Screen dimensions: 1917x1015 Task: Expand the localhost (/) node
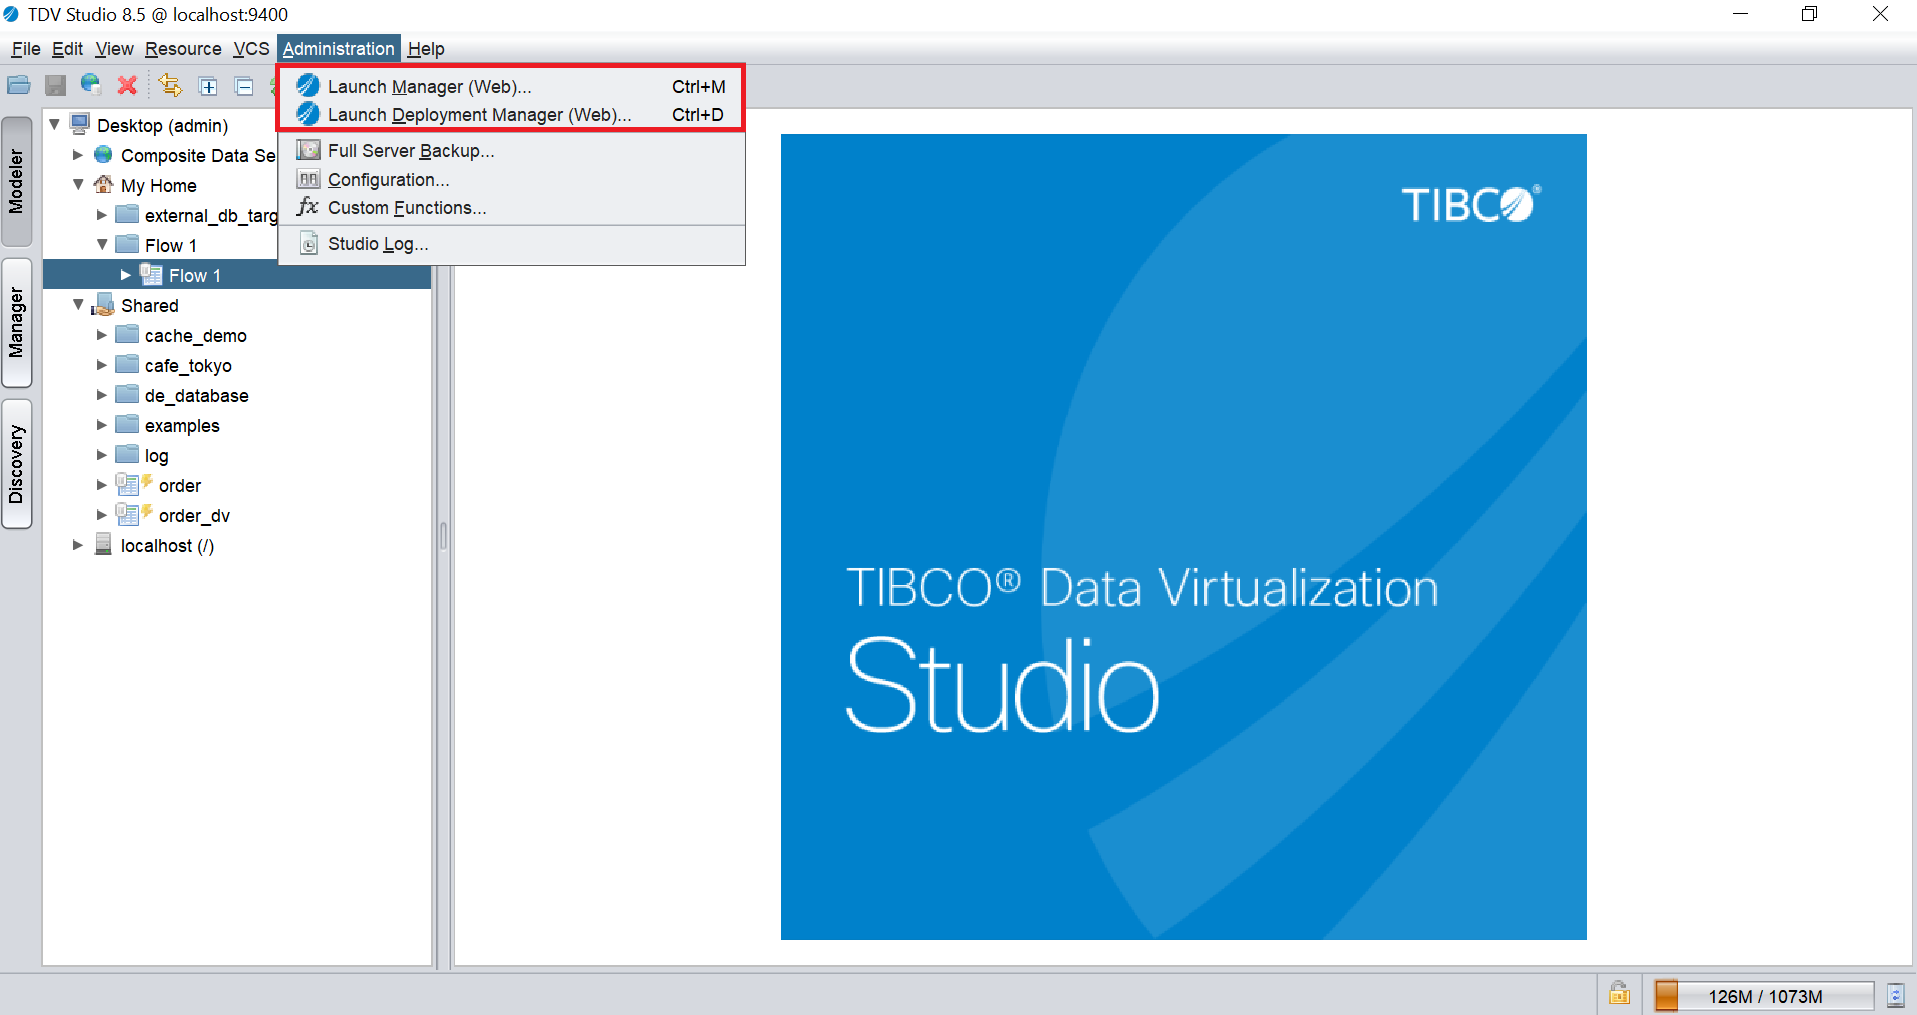pos(78,546)
